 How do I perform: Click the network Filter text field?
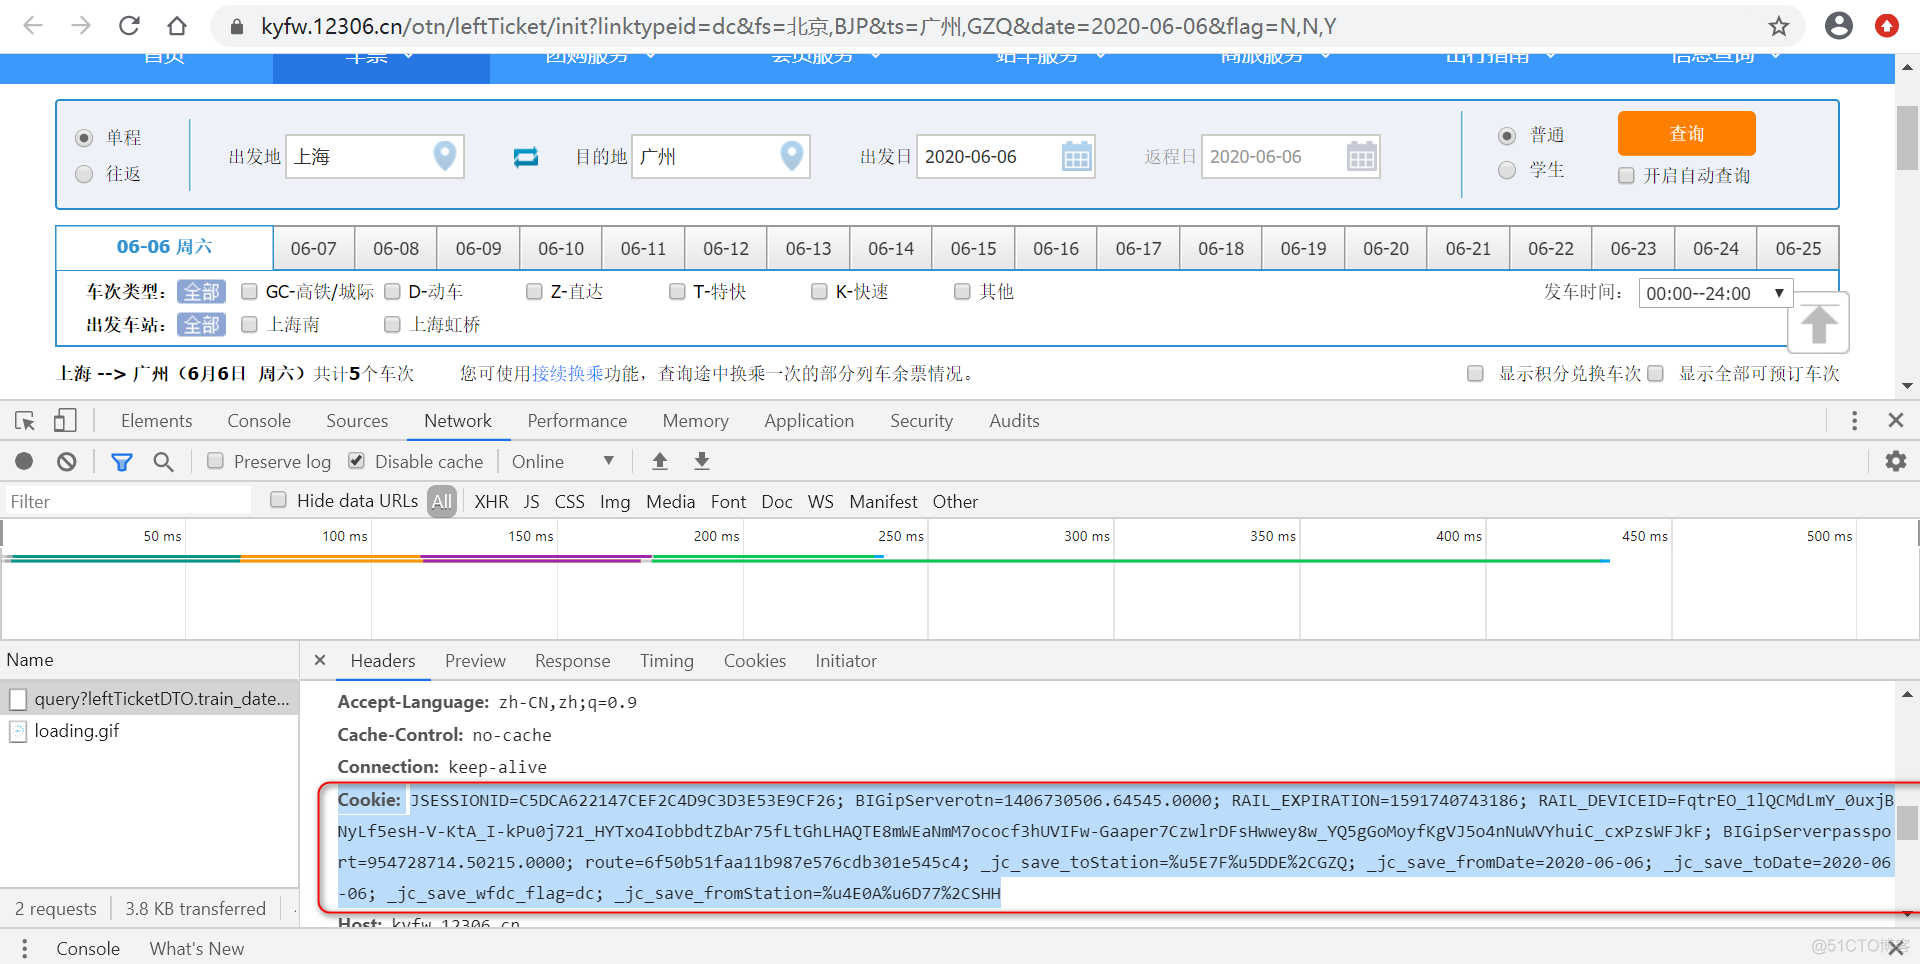coord(127,501)
